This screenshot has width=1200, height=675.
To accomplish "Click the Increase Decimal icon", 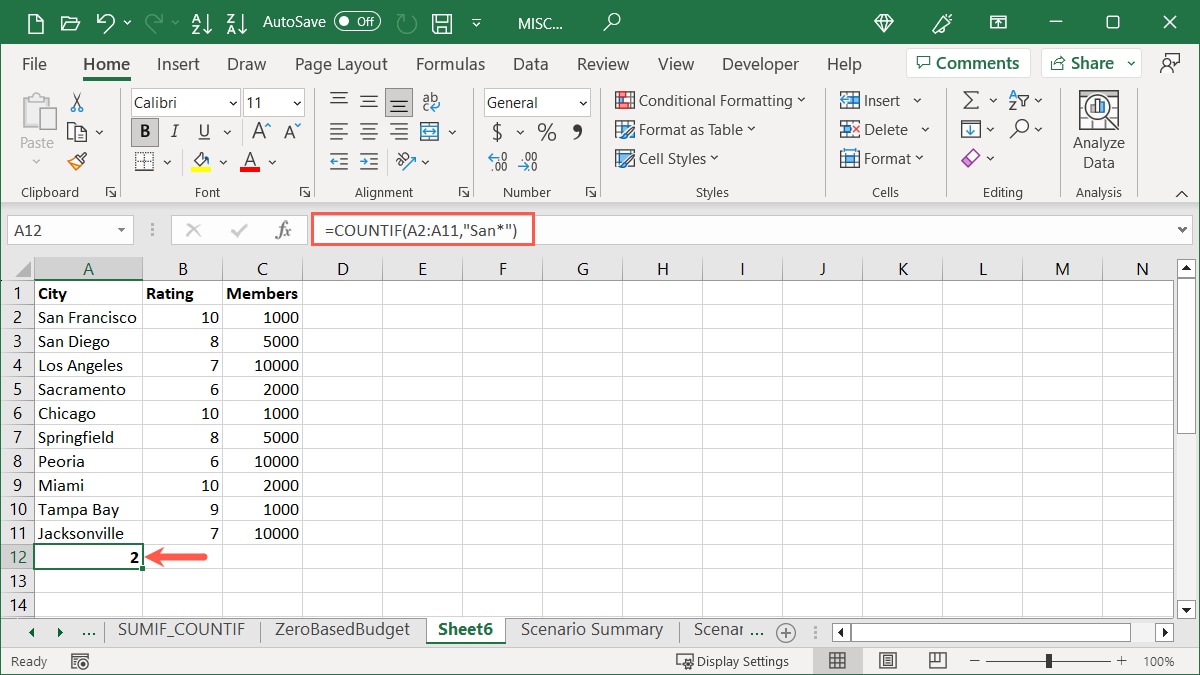I will 496,161.
